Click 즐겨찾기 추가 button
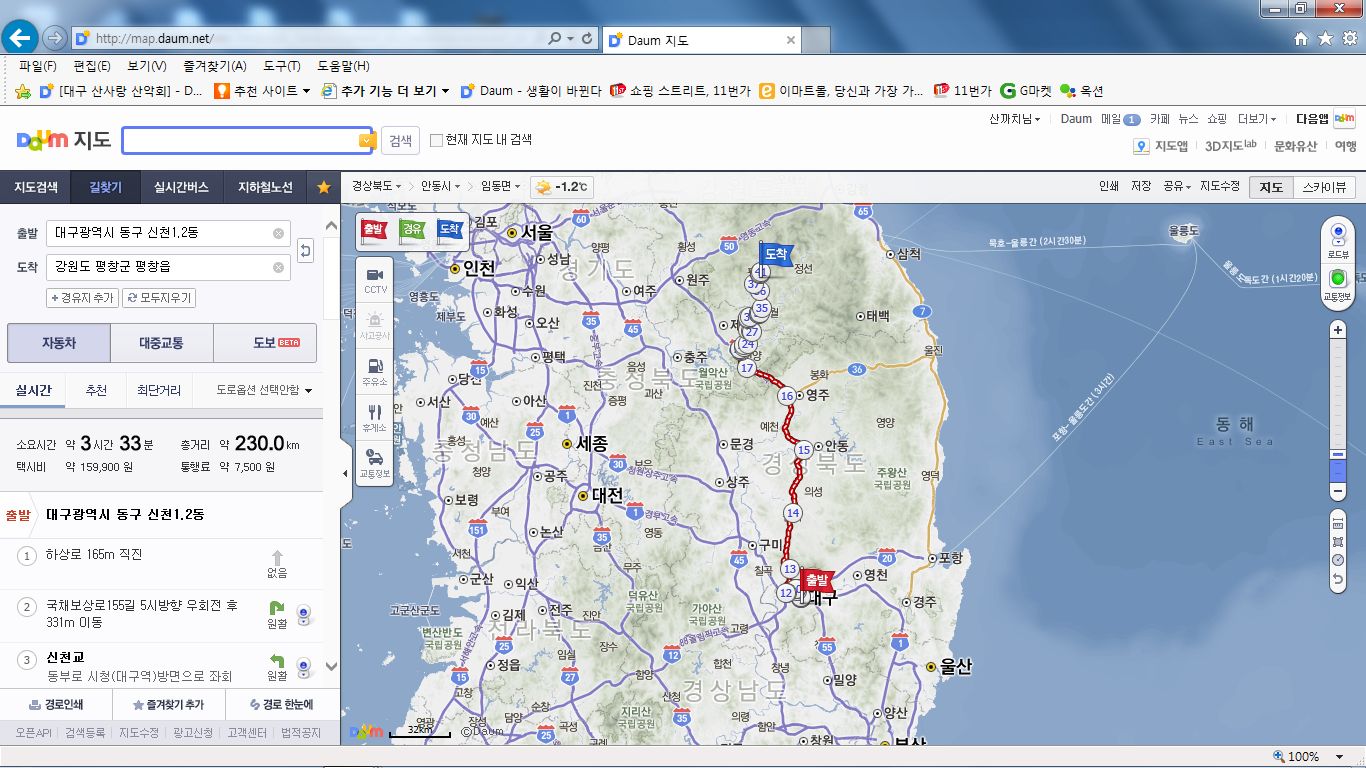The image size is (1366, 768). [168, 704]
